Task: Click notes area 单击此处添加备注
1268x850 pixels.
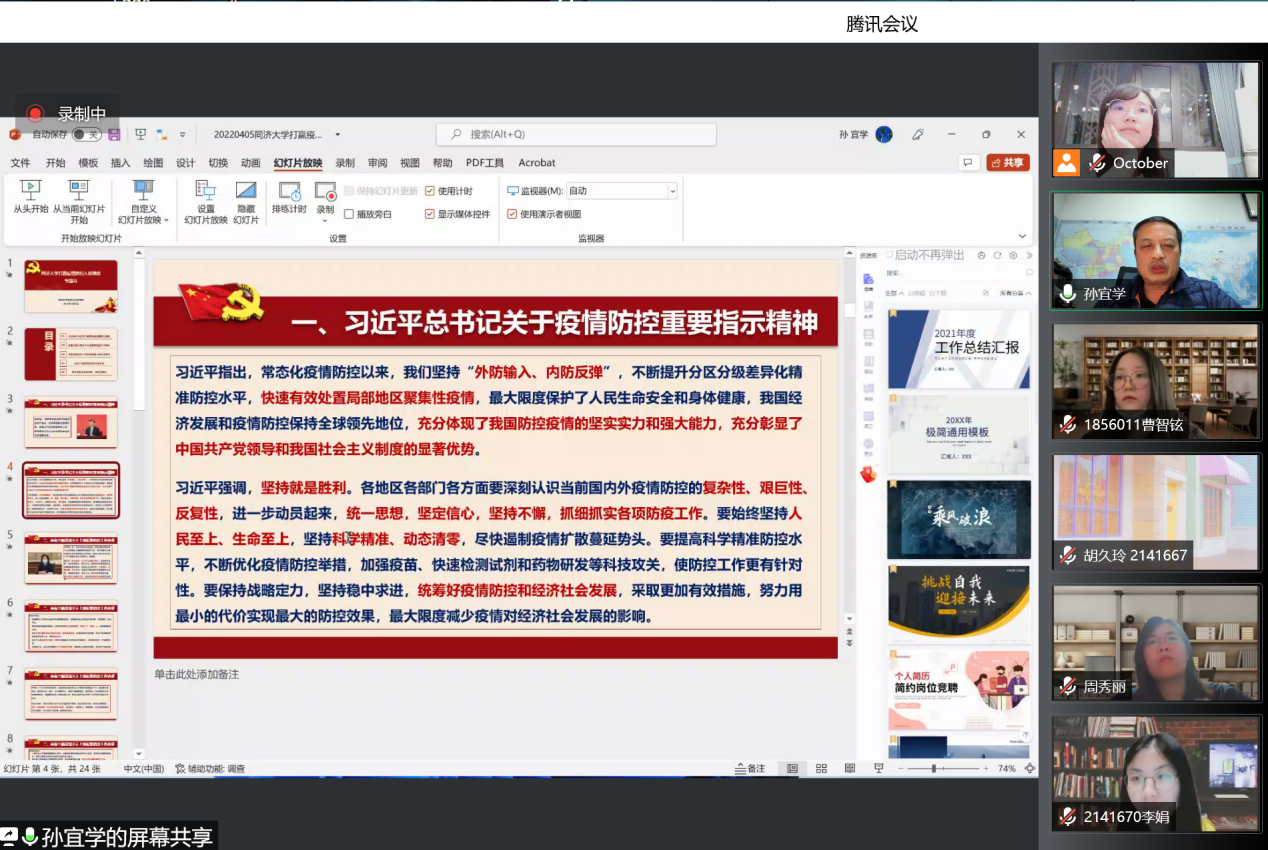Action: click(x=196, y=674)
